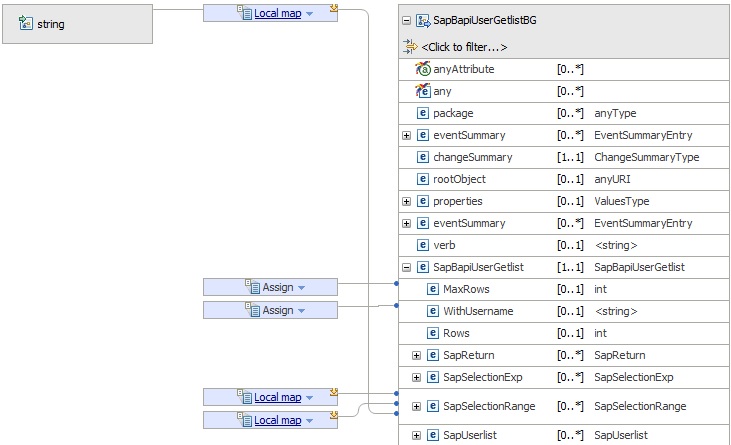The image size is (731, 445).
Task: Select the string source element box
Action: [77, 24]
